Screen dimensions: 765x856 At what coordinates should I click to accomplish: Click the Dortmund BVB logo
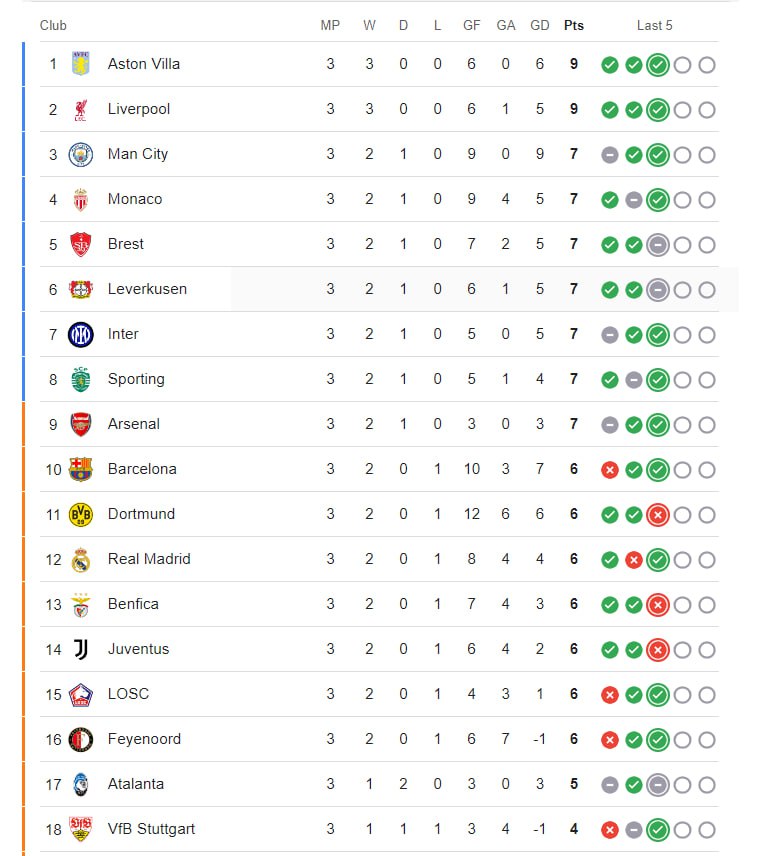tap(81, 514)
